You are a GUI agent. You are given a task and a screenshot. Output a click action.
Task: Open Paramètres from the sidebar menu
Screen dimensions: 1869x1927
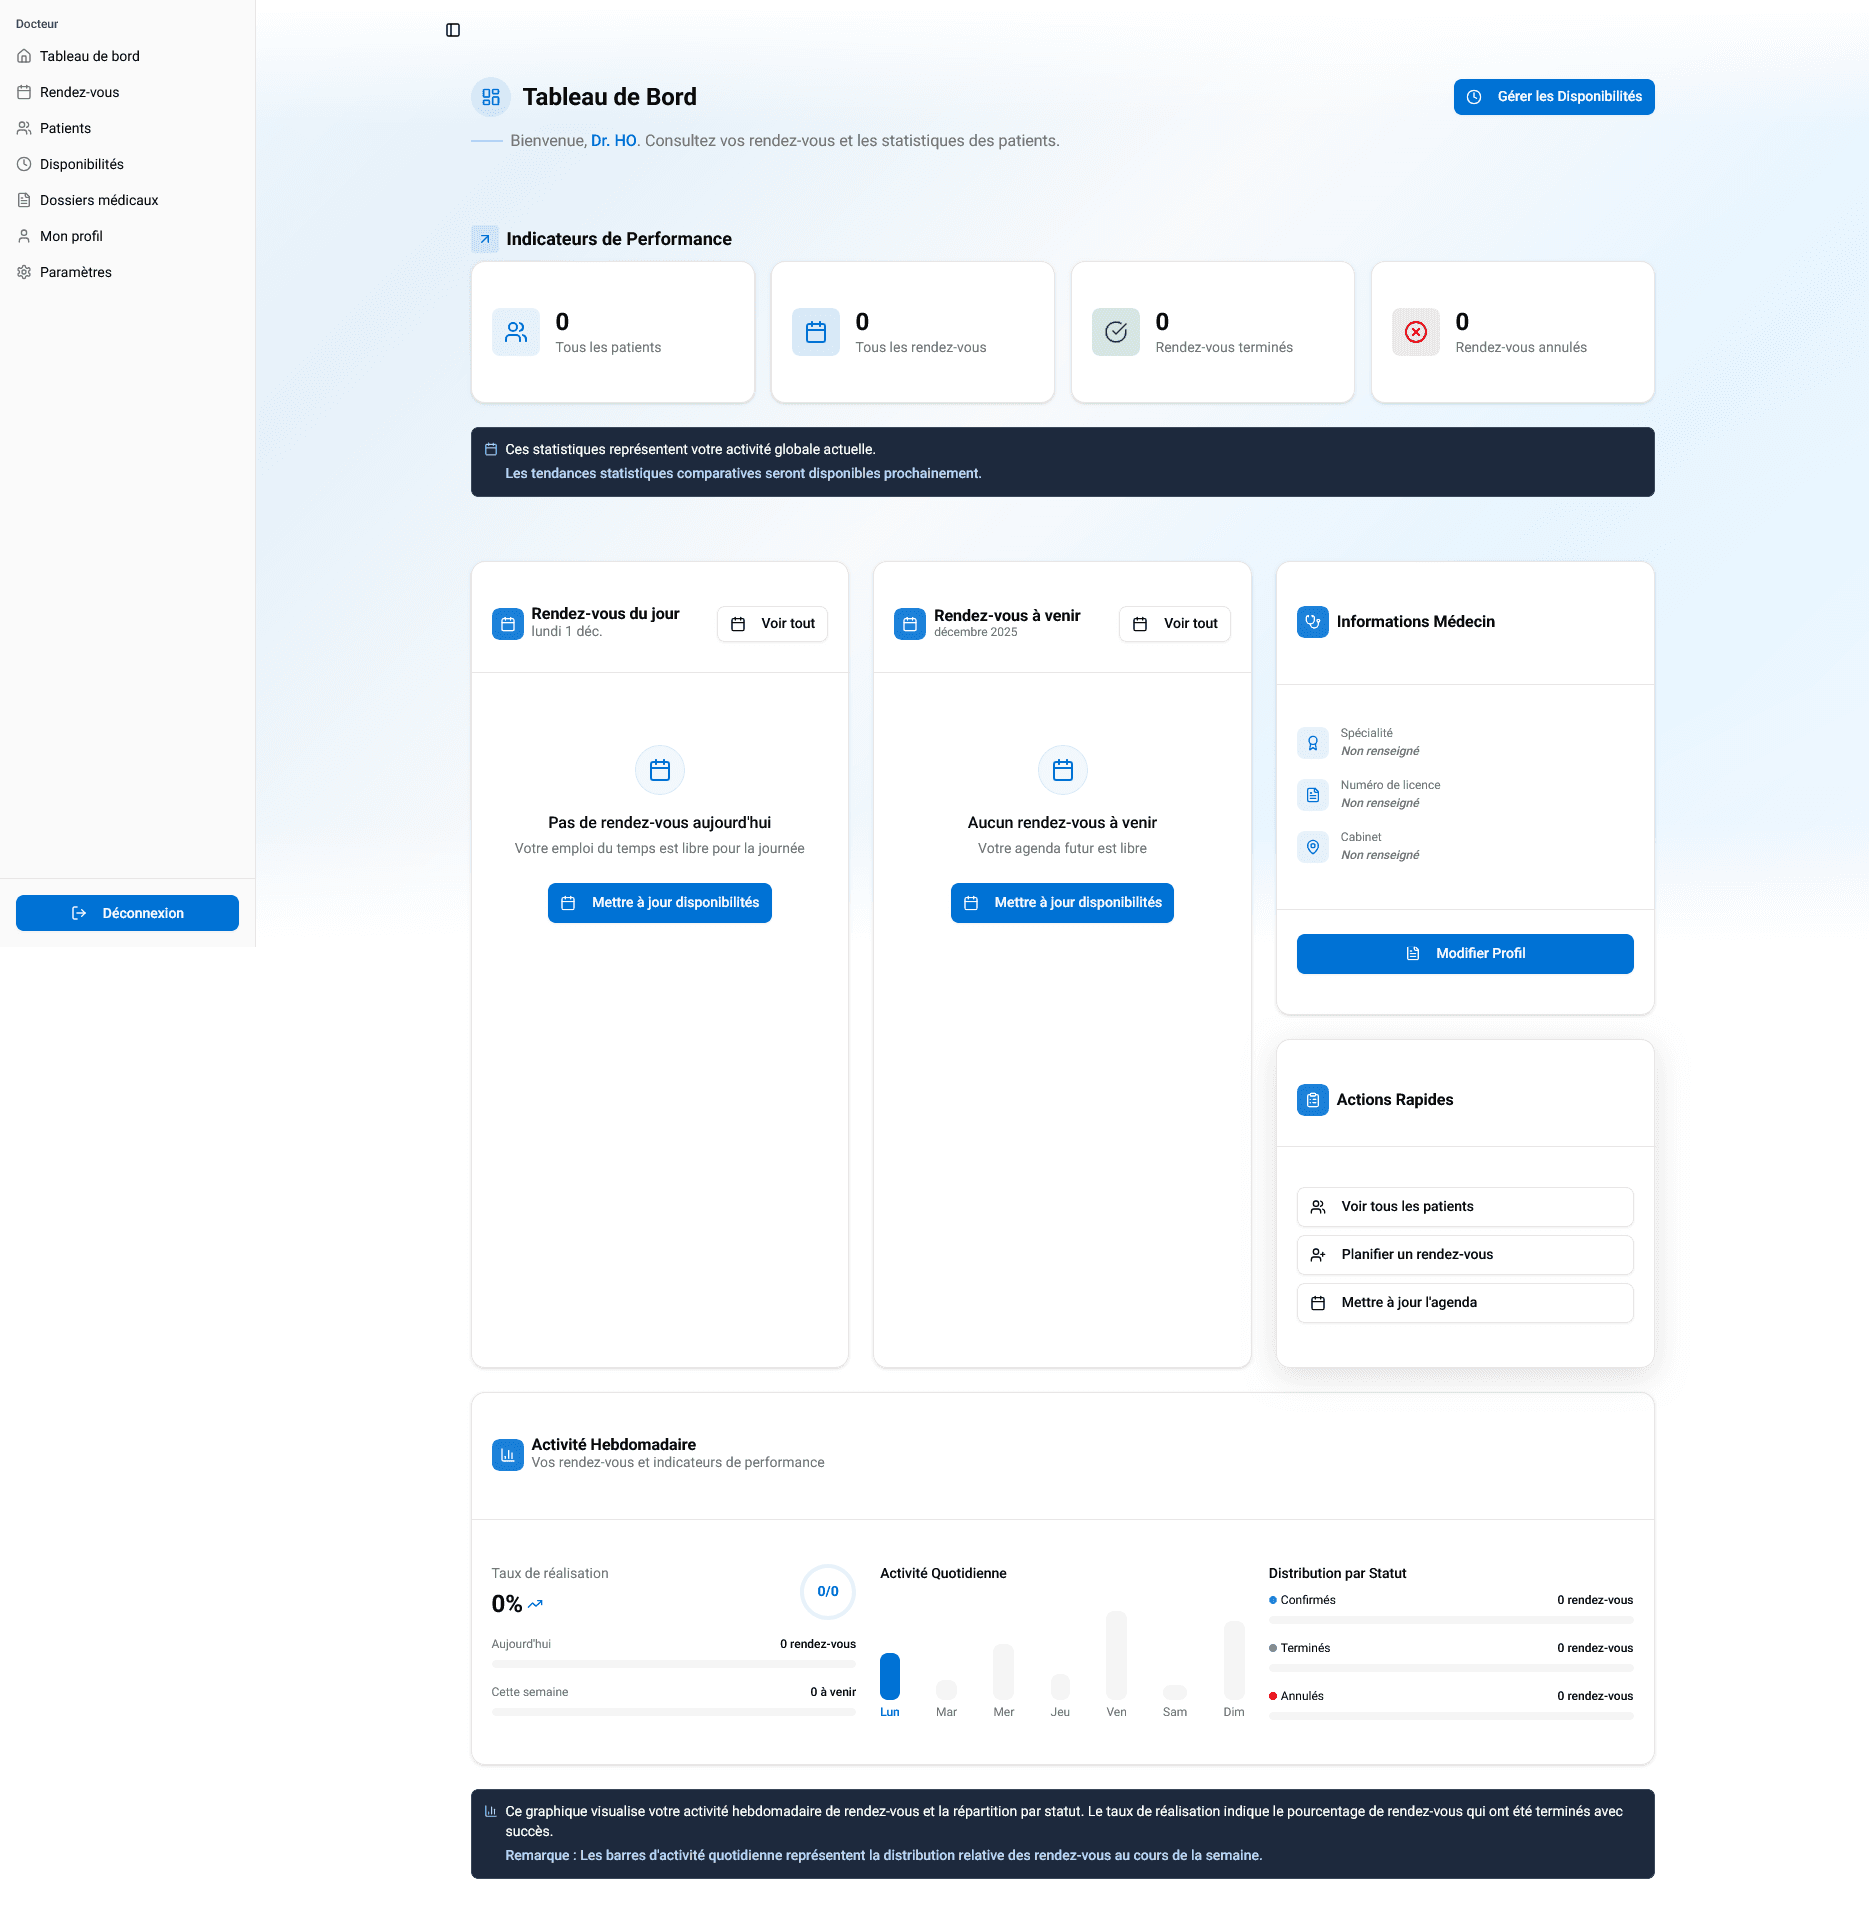pos(76,272)
